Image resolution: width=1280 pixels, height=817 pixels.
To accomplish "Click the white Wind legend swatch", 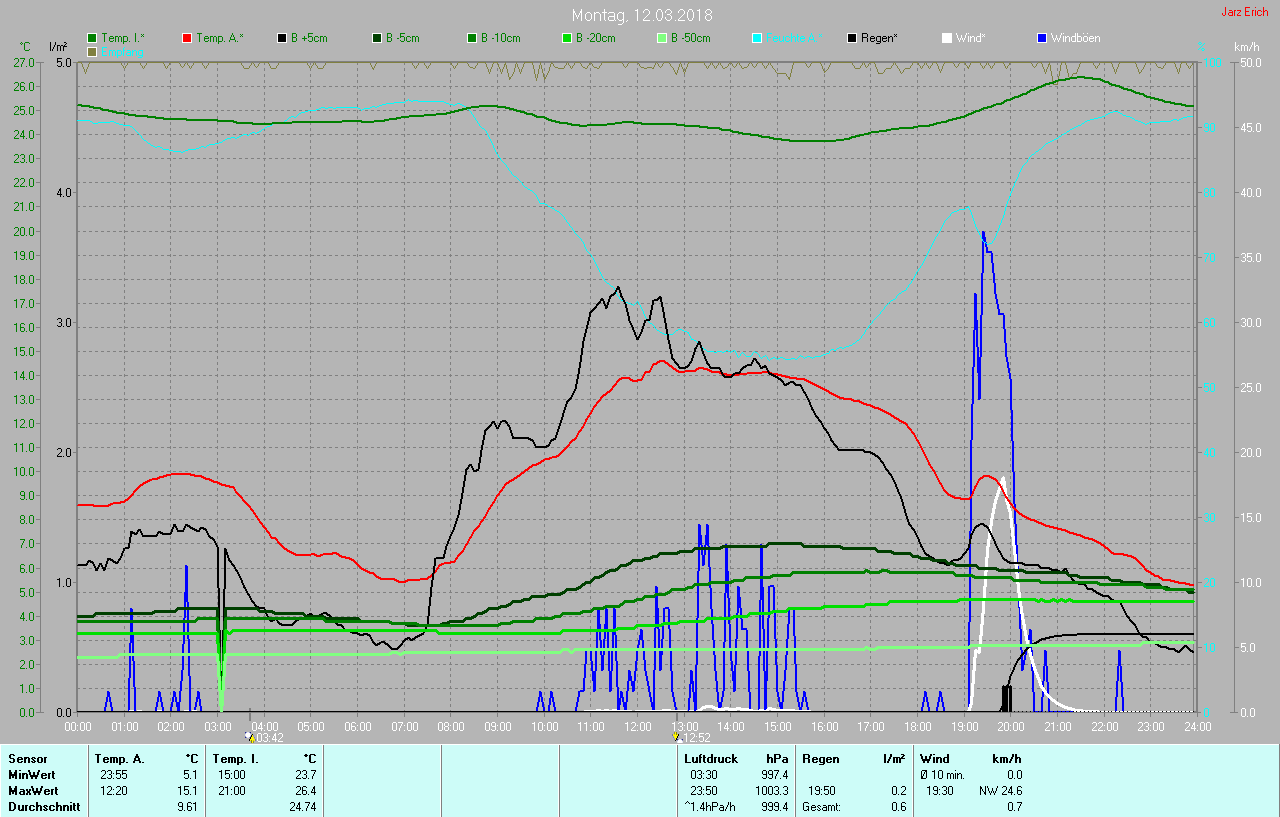I will pyautogui.click(x=947, y=38).
